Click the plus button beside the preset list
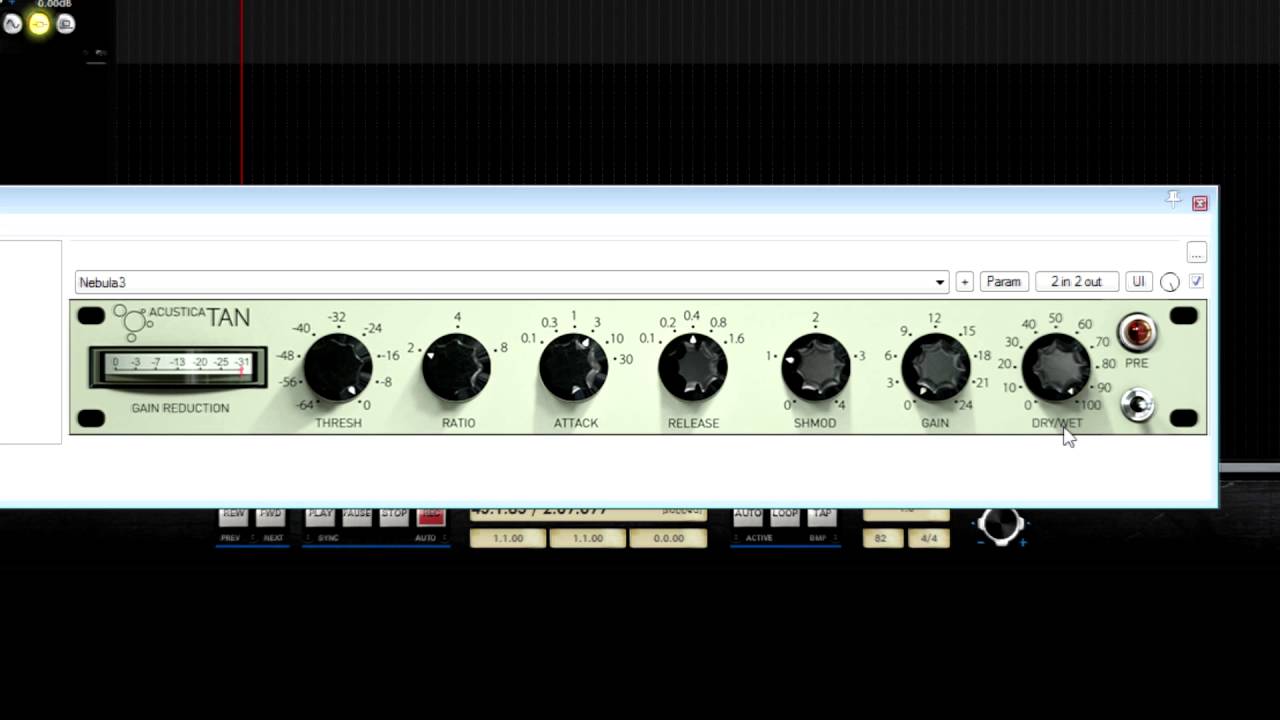This screenshot has height=720, width=1280. coord(964,282)
